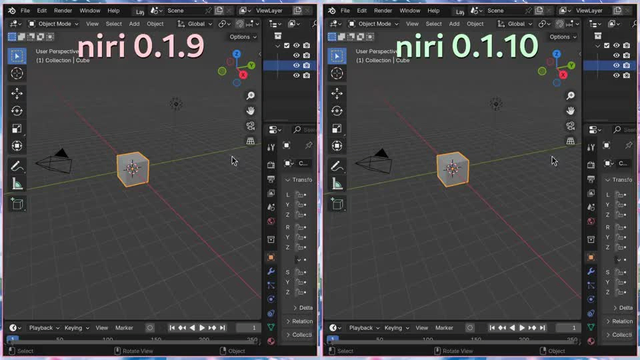Open Object Mode dropdown in right window
Image resolution: width=640 pixels, height=360 pixels.
373,24
